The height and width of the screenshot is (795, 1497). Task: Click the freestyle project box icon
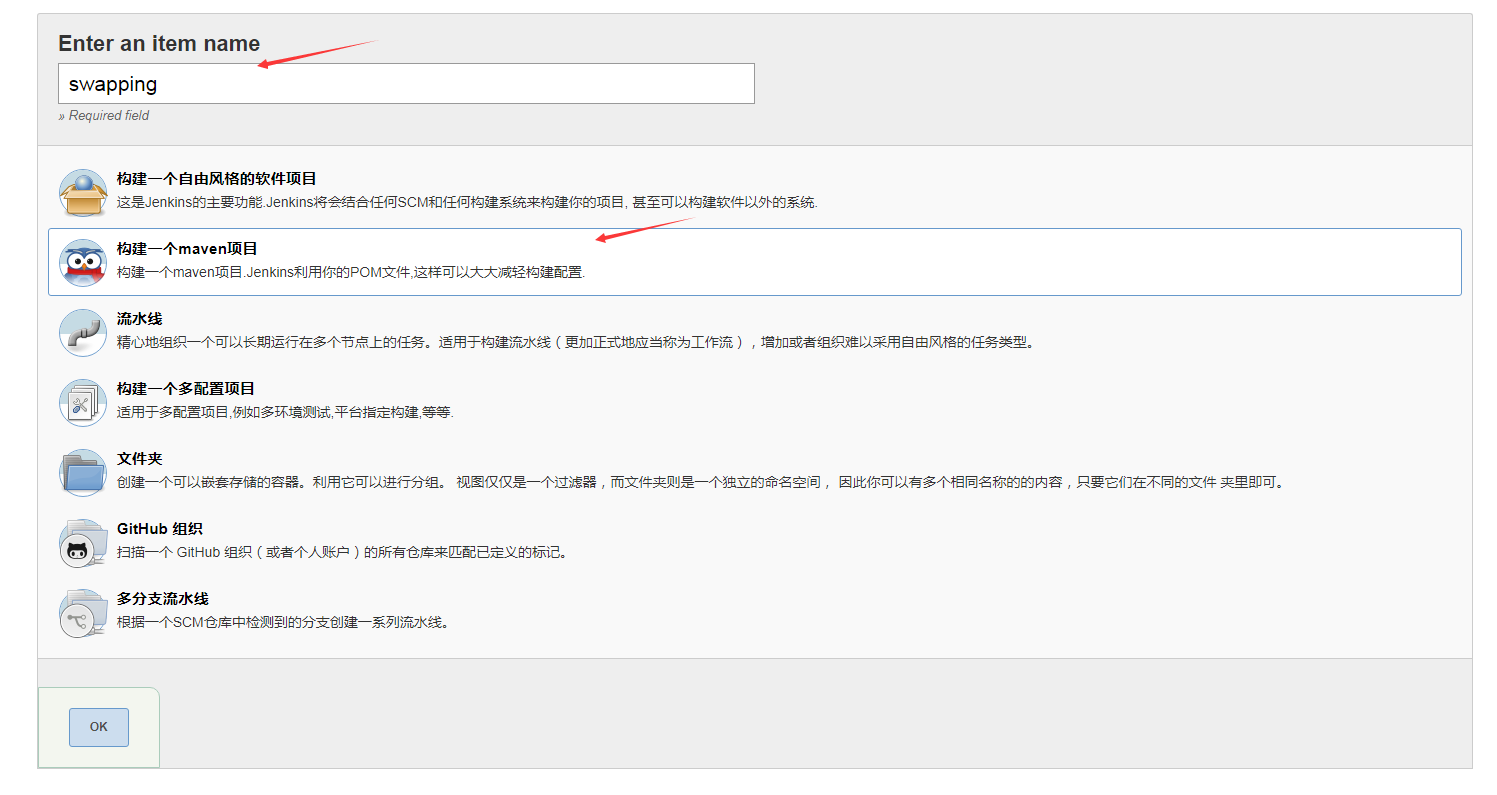click(x=83, y=192)
